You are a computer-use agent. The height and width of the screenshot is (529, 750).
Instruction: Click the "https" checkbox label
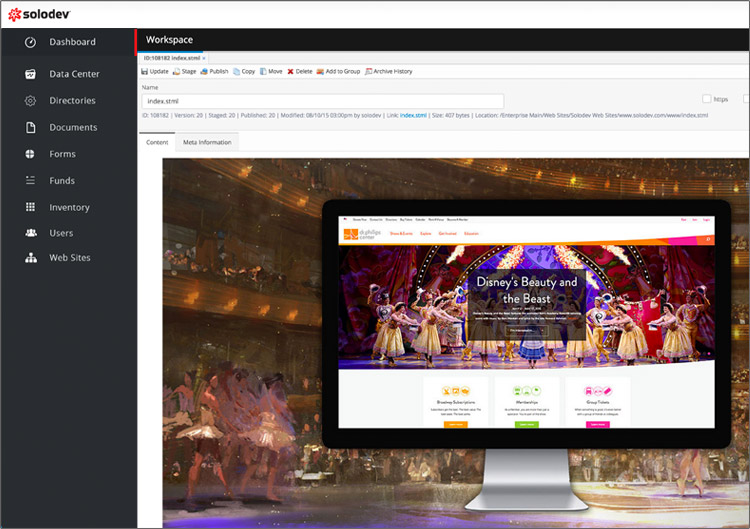click(x=721, y=99)
